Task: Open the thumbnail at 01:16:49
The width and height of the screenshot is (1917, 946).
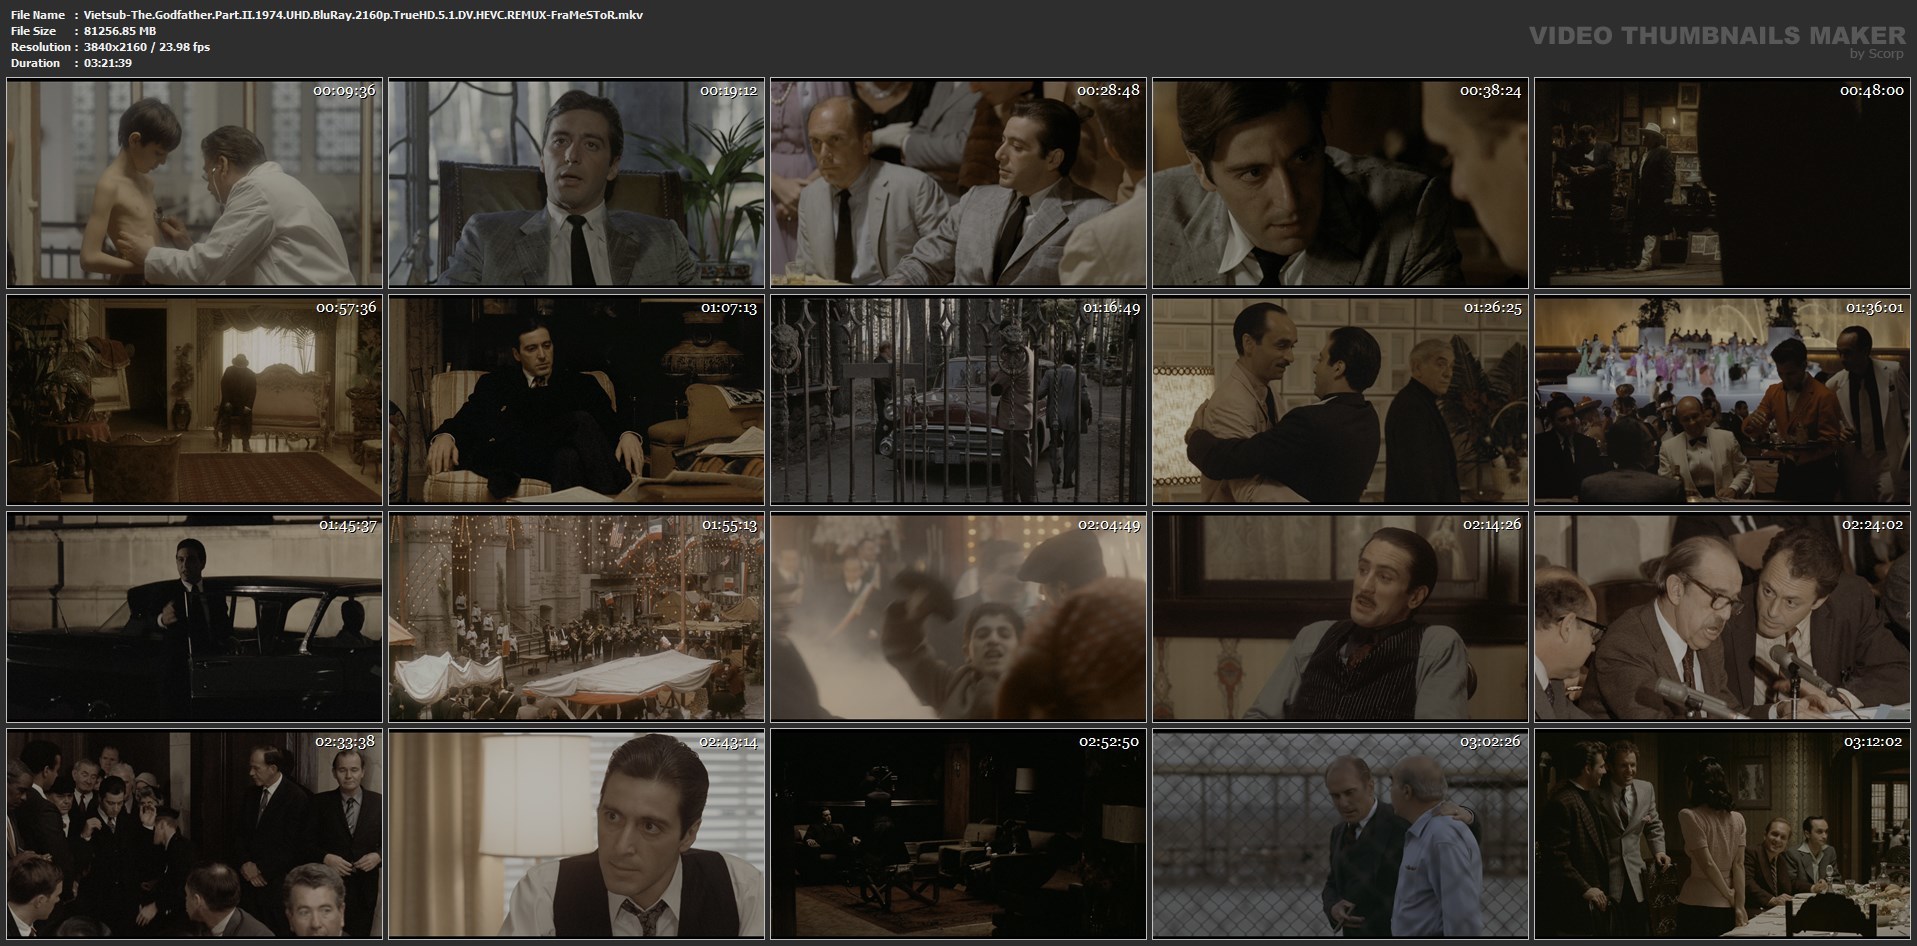Action: [959, 400]
